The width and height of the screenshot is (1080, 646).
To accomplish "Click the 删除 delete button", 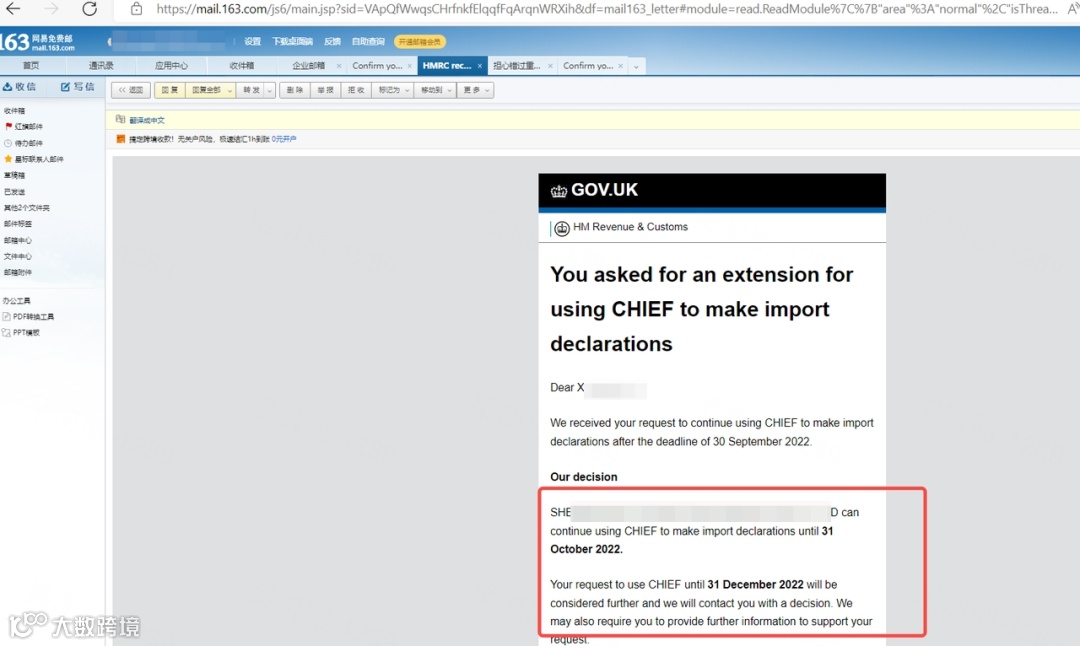I will point(295,90).
